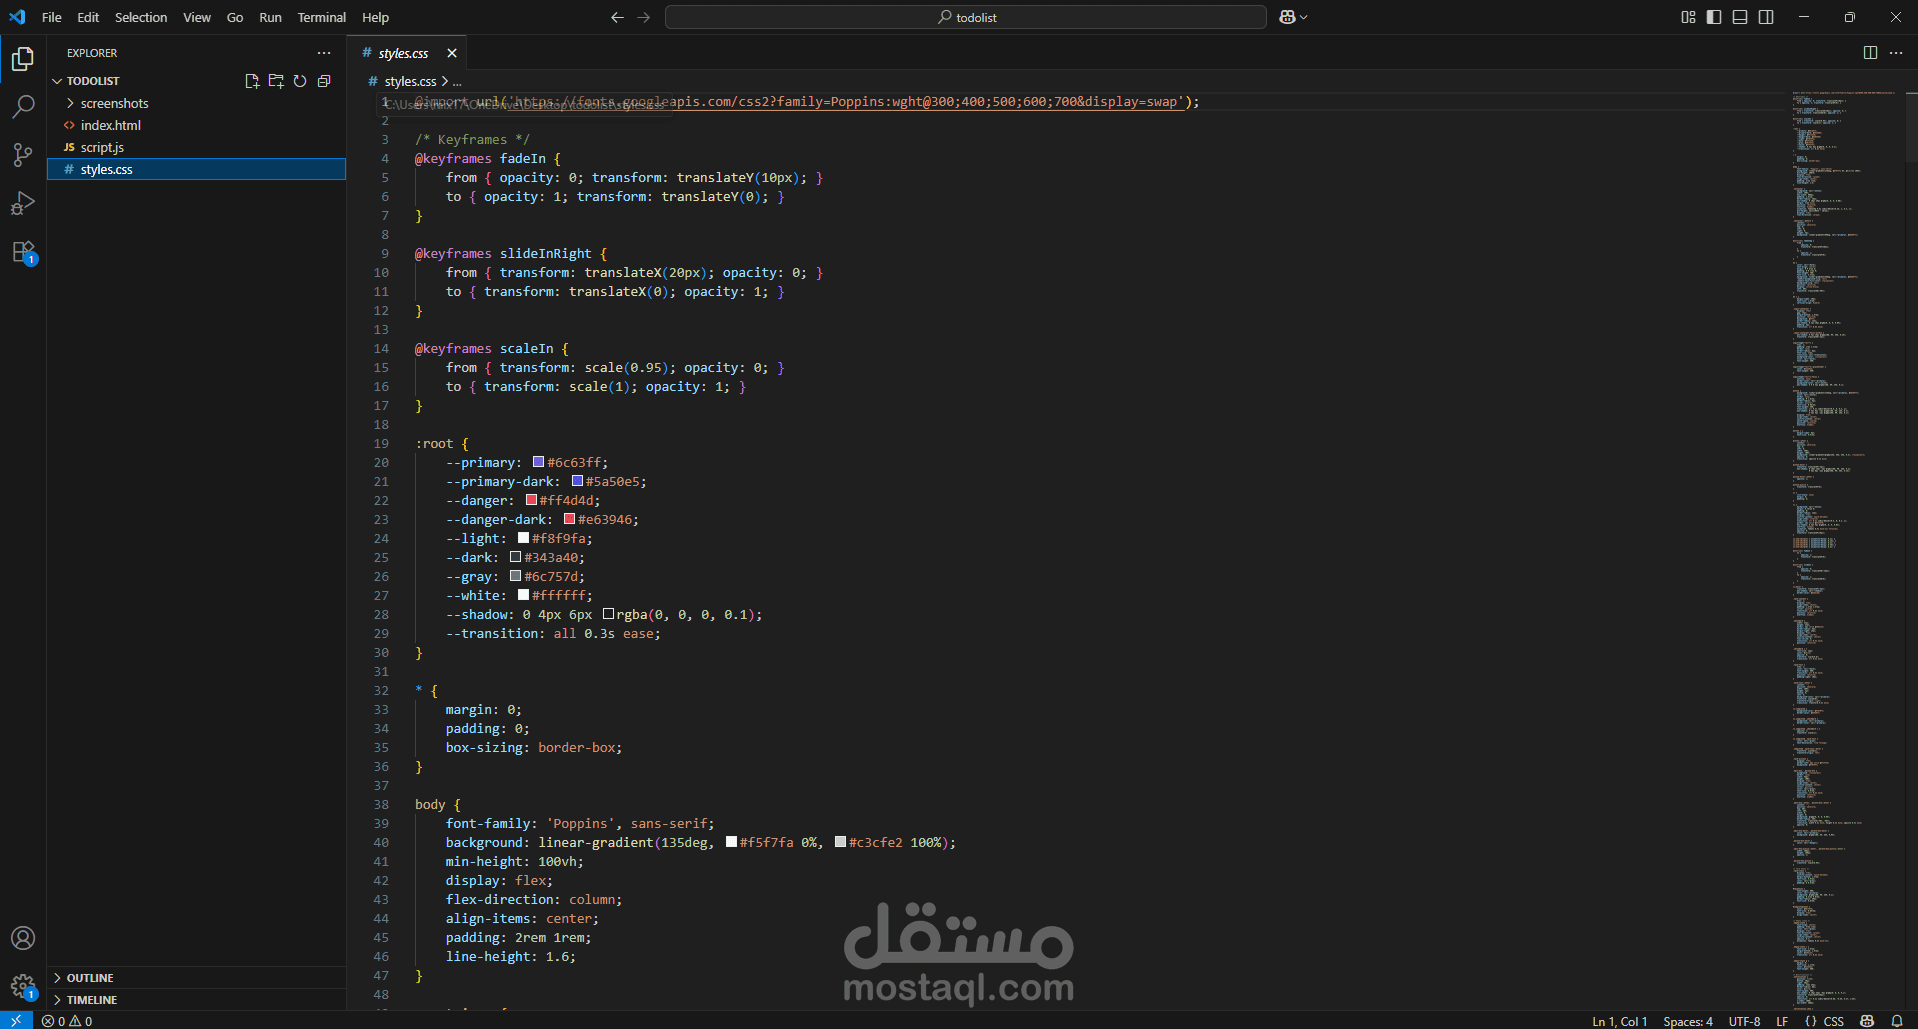Open Run and Debug view

[23, 203]
